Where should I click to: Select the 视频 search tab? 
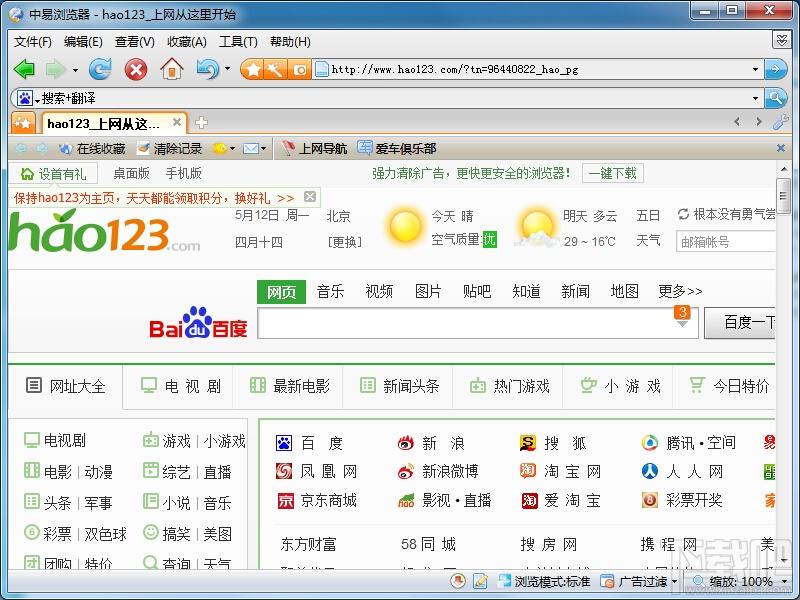pyautogui.click(x=379, y=291)
